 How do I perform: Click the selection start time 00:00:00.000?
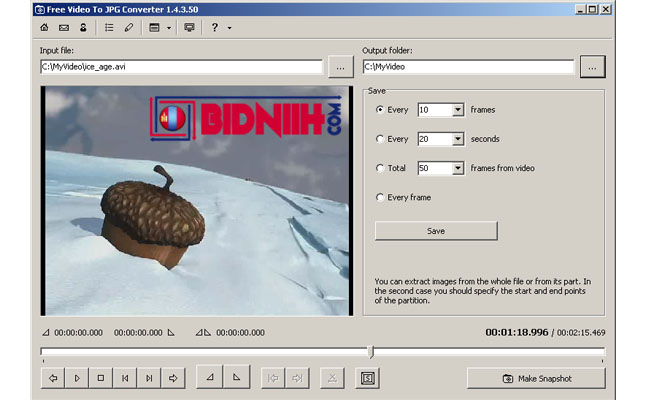point(78,333)
